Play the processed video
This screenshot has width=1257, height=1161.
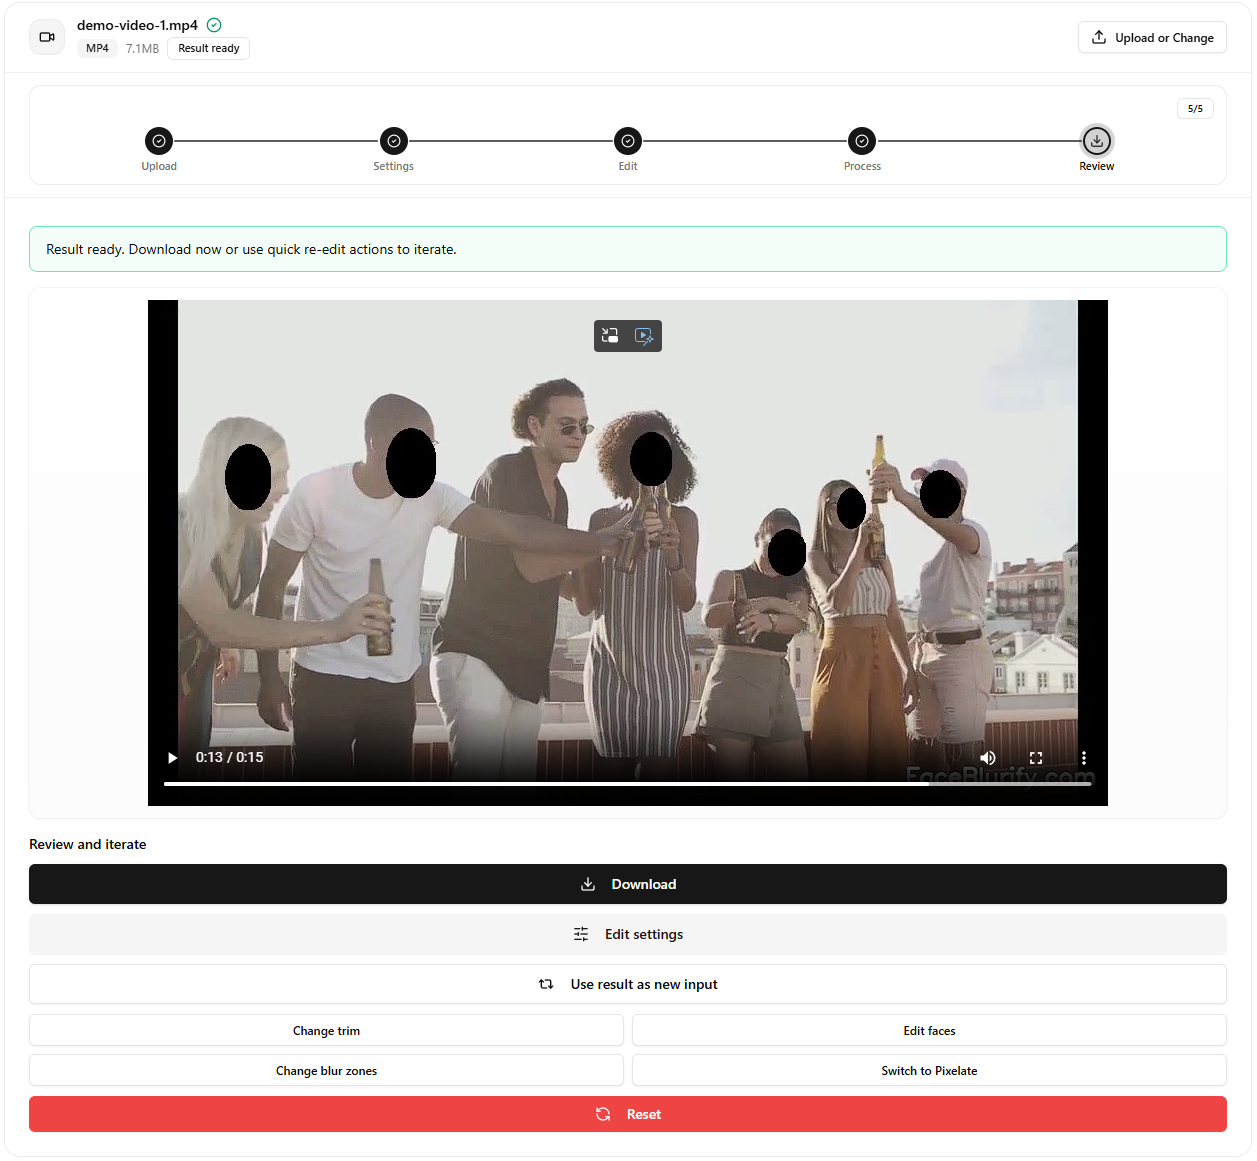click(172, 758)
